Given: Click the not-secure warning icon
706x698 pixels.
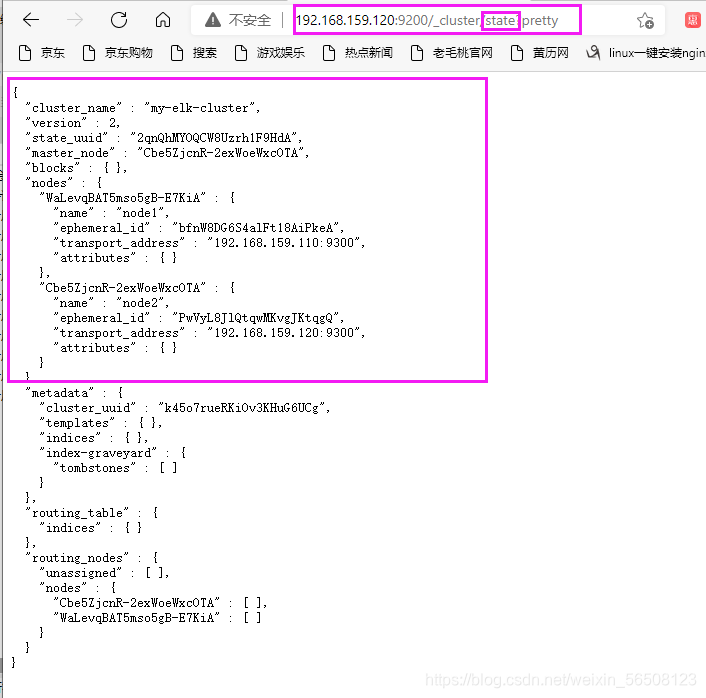Looking at the screenshot, I should [213, 20].
